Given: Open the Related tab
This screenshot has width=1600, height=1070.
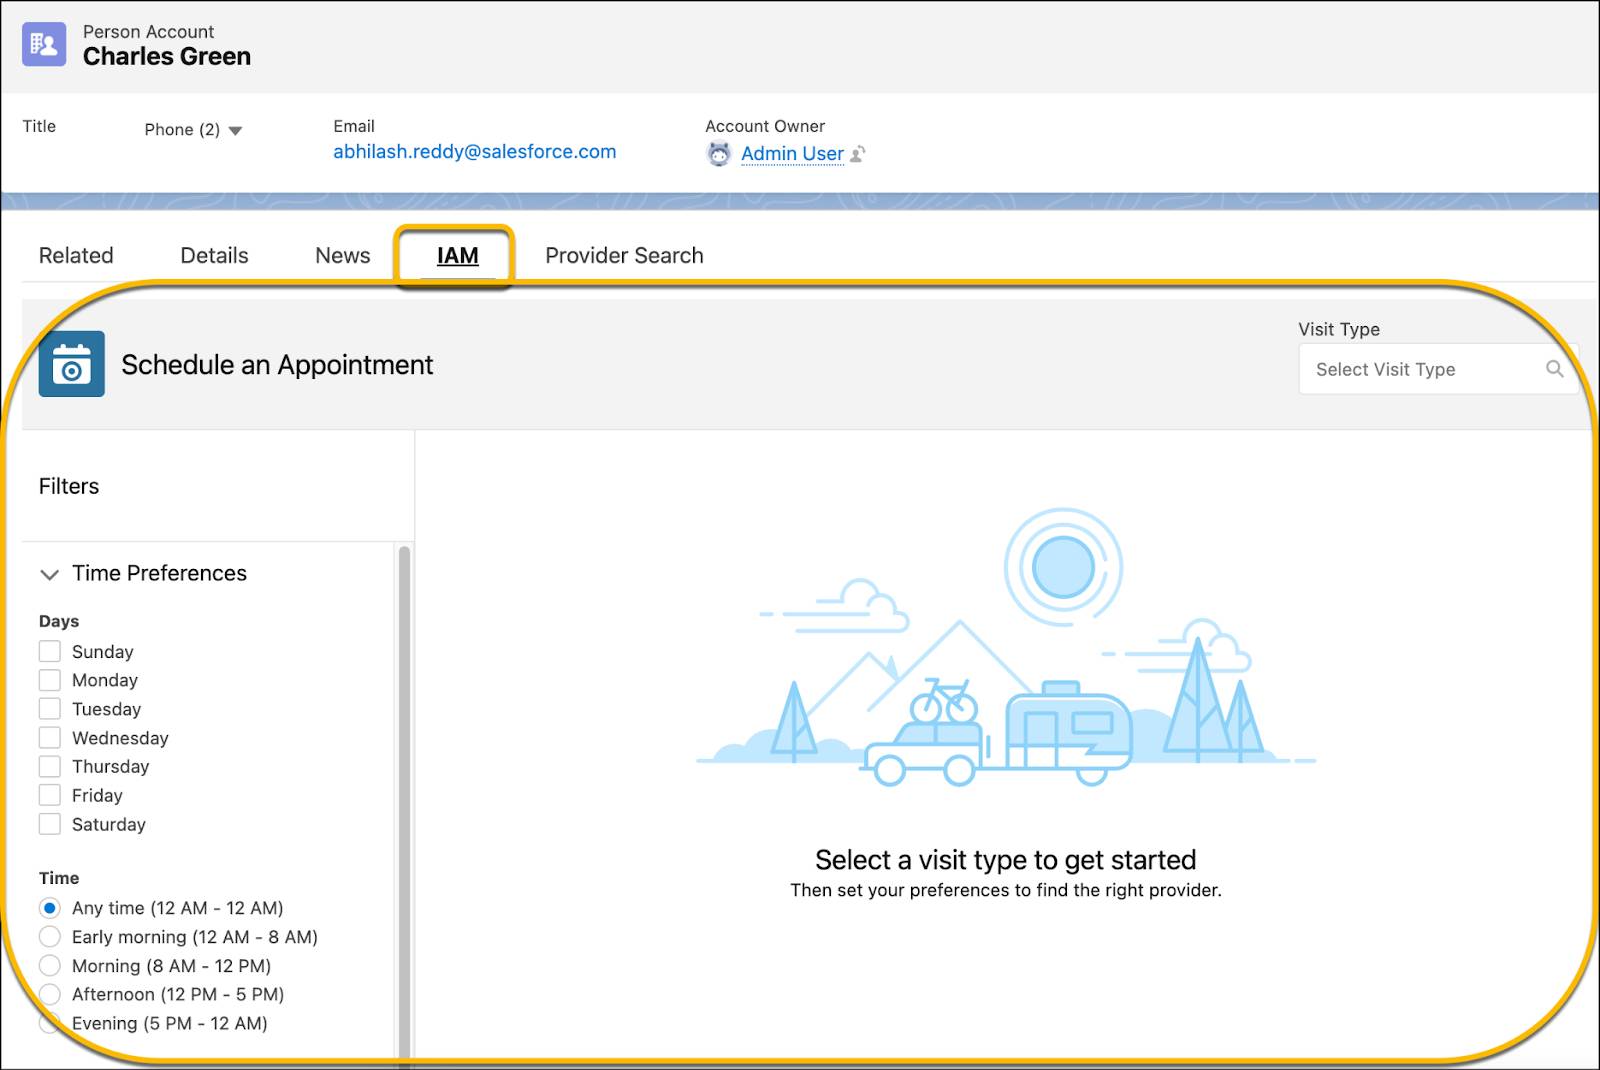Looking at the screenshot, I should click(75, 255).
